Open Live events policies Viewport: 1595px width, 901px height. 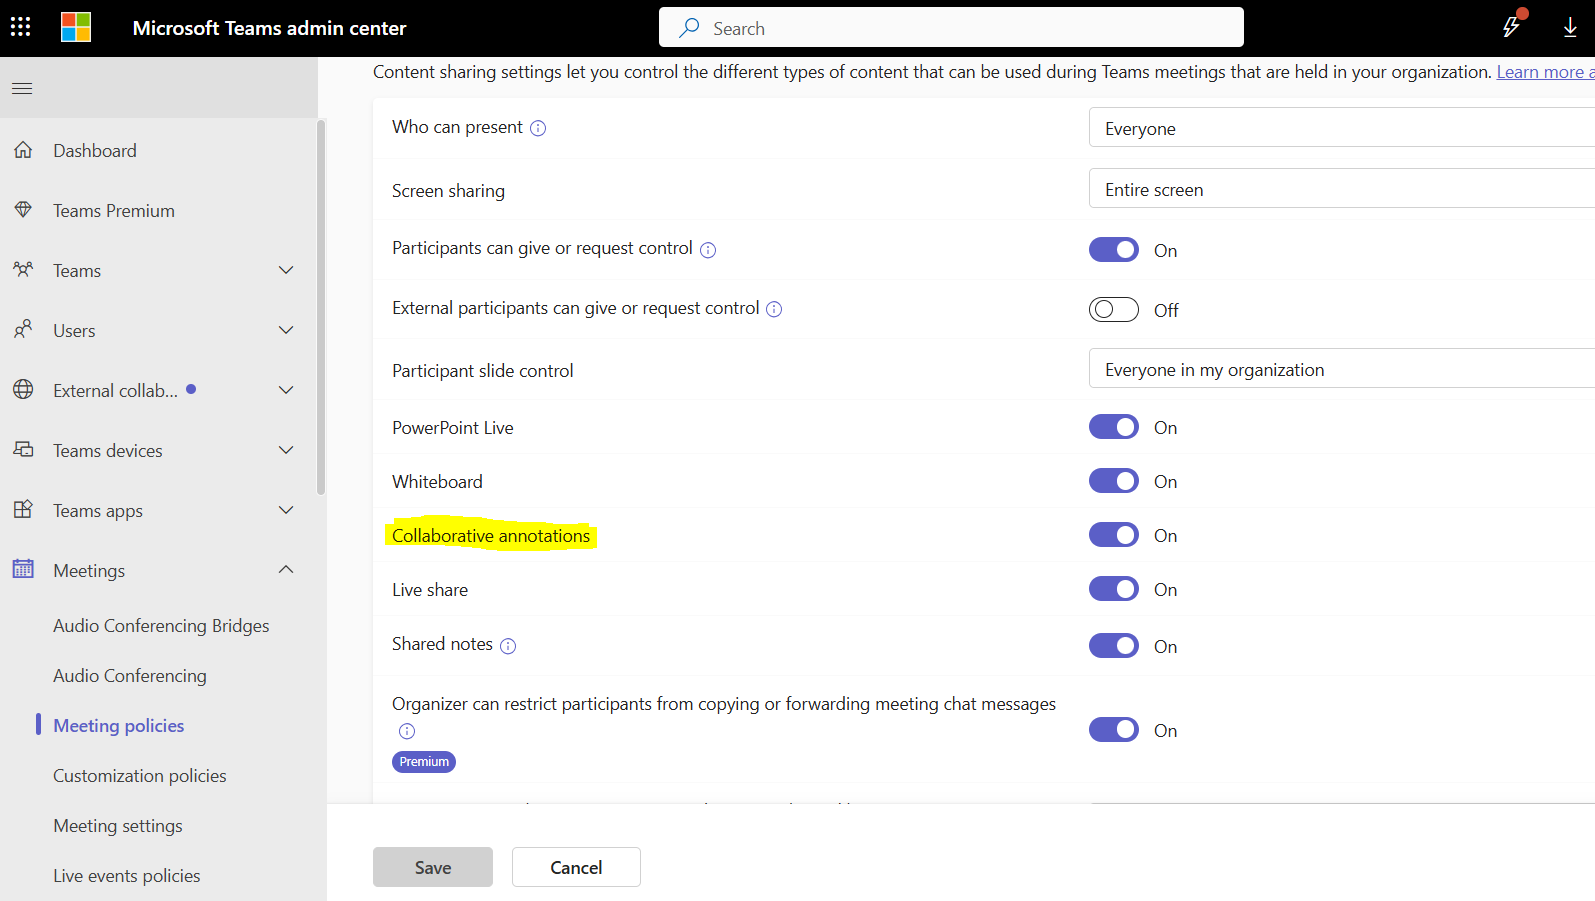pos(127,876)
